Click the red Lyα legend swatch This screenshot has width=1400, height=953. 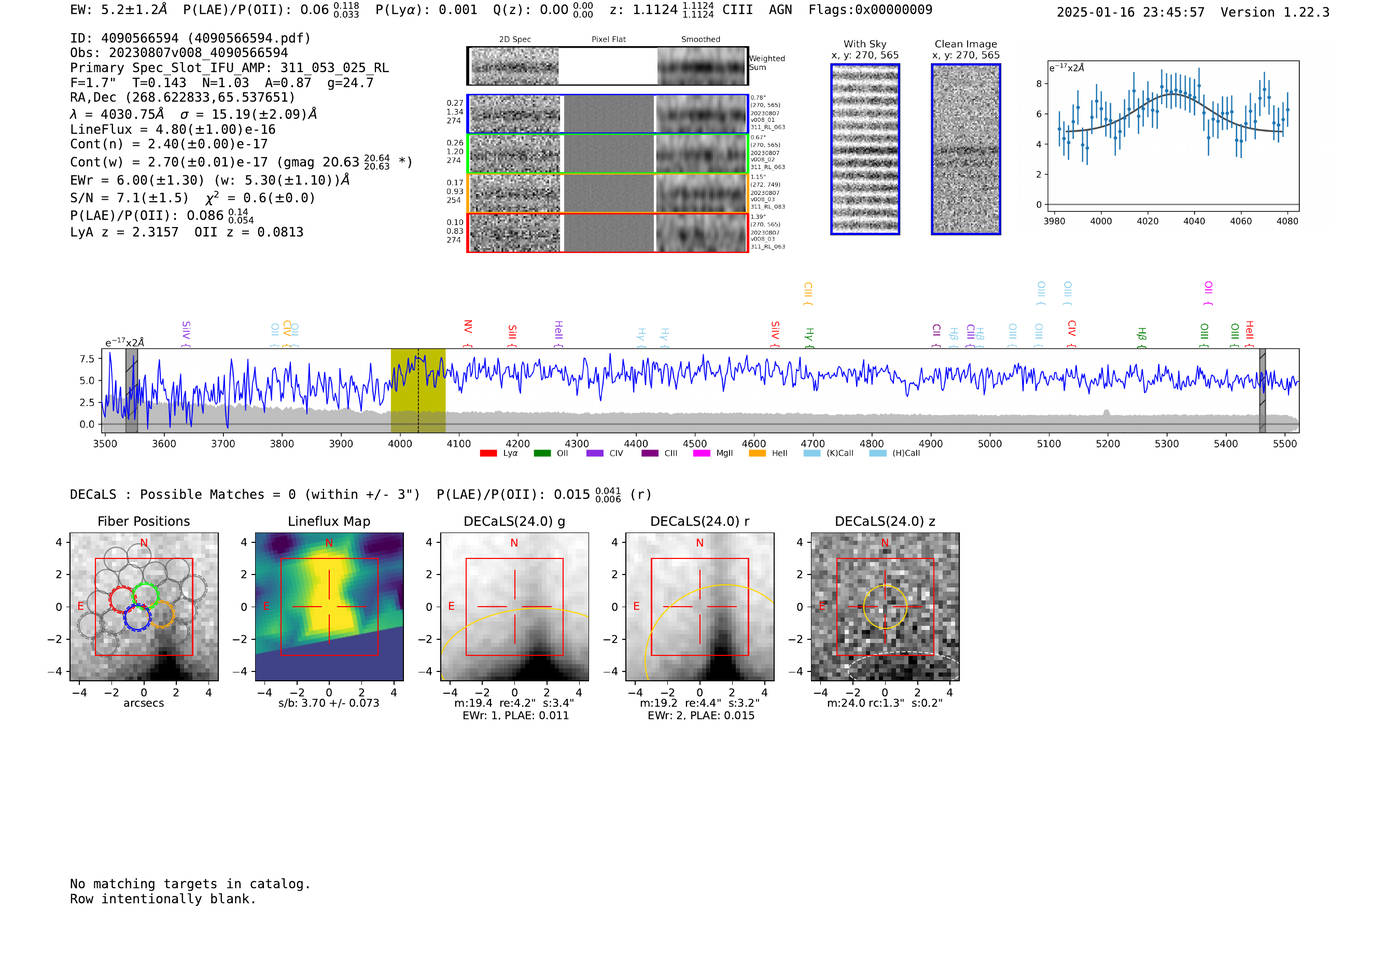488,453
